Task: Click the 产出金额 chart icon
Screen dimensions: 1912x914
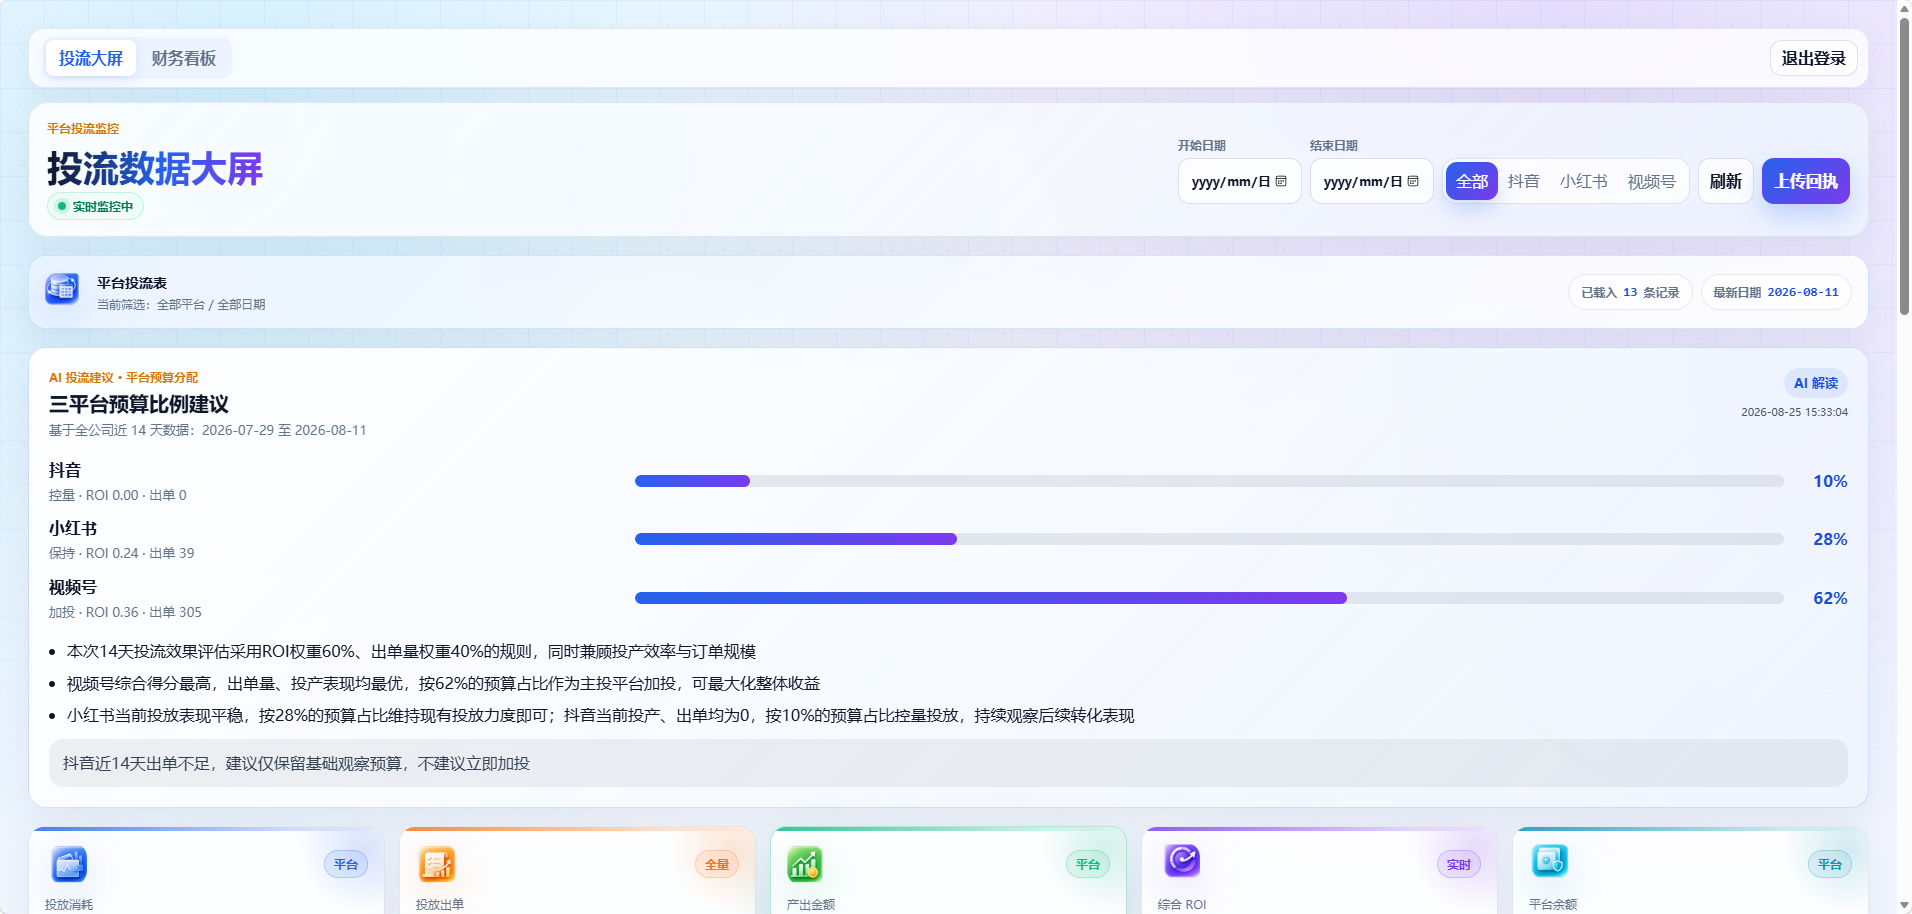Action: [x=805, y=864]
